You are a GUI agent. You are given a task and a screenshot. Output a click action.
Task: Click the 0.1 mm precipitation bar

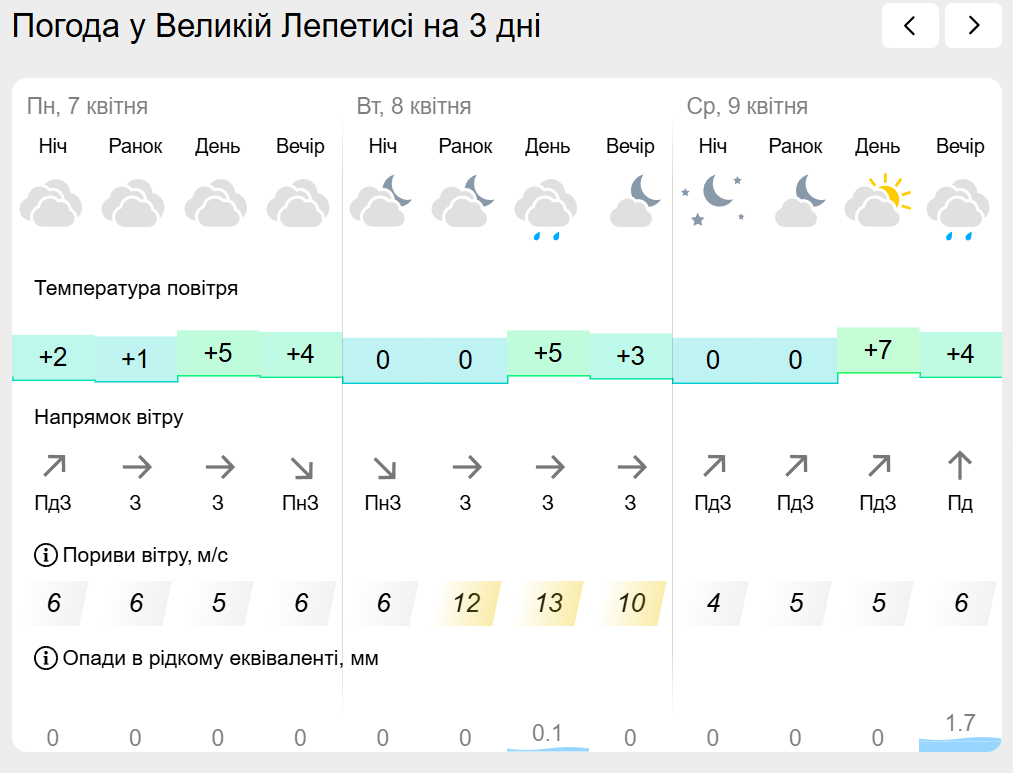548,749
